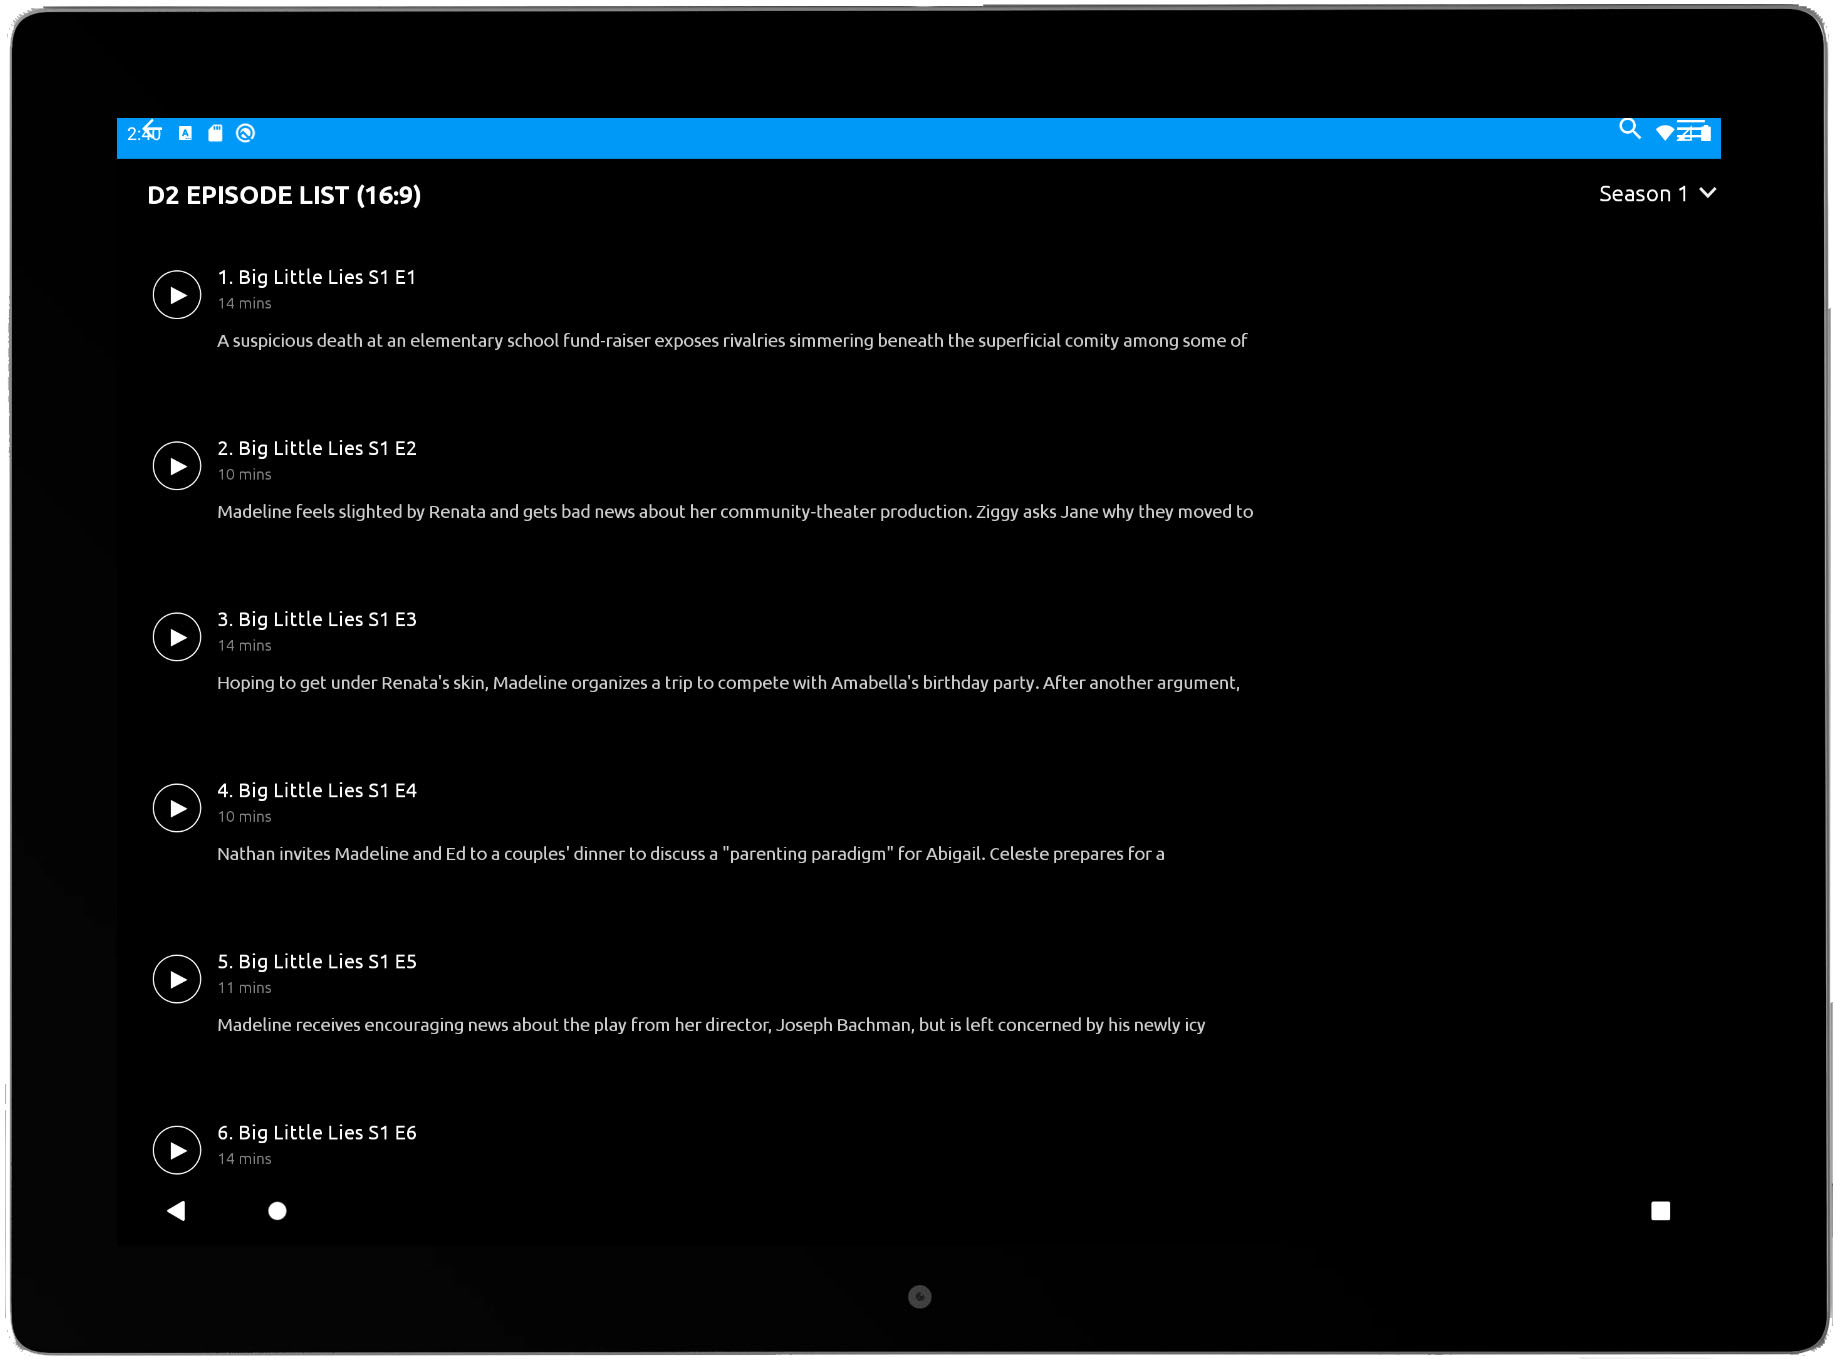Click the '14 mins' duration of episode 6

coord(244,1159)
